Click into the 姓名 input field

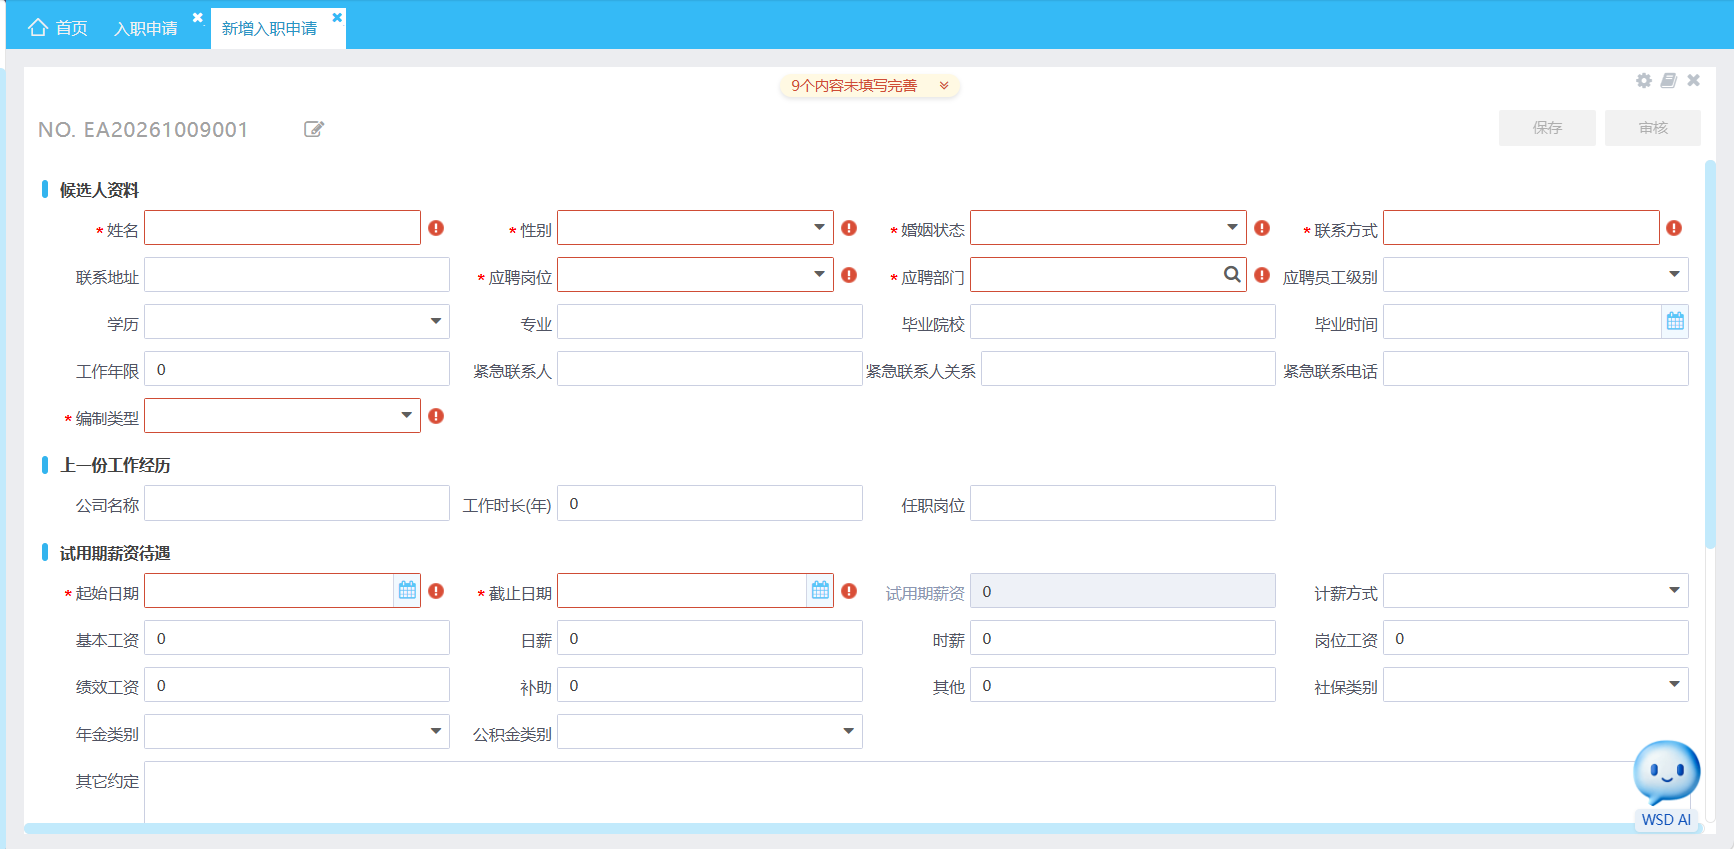282,228
